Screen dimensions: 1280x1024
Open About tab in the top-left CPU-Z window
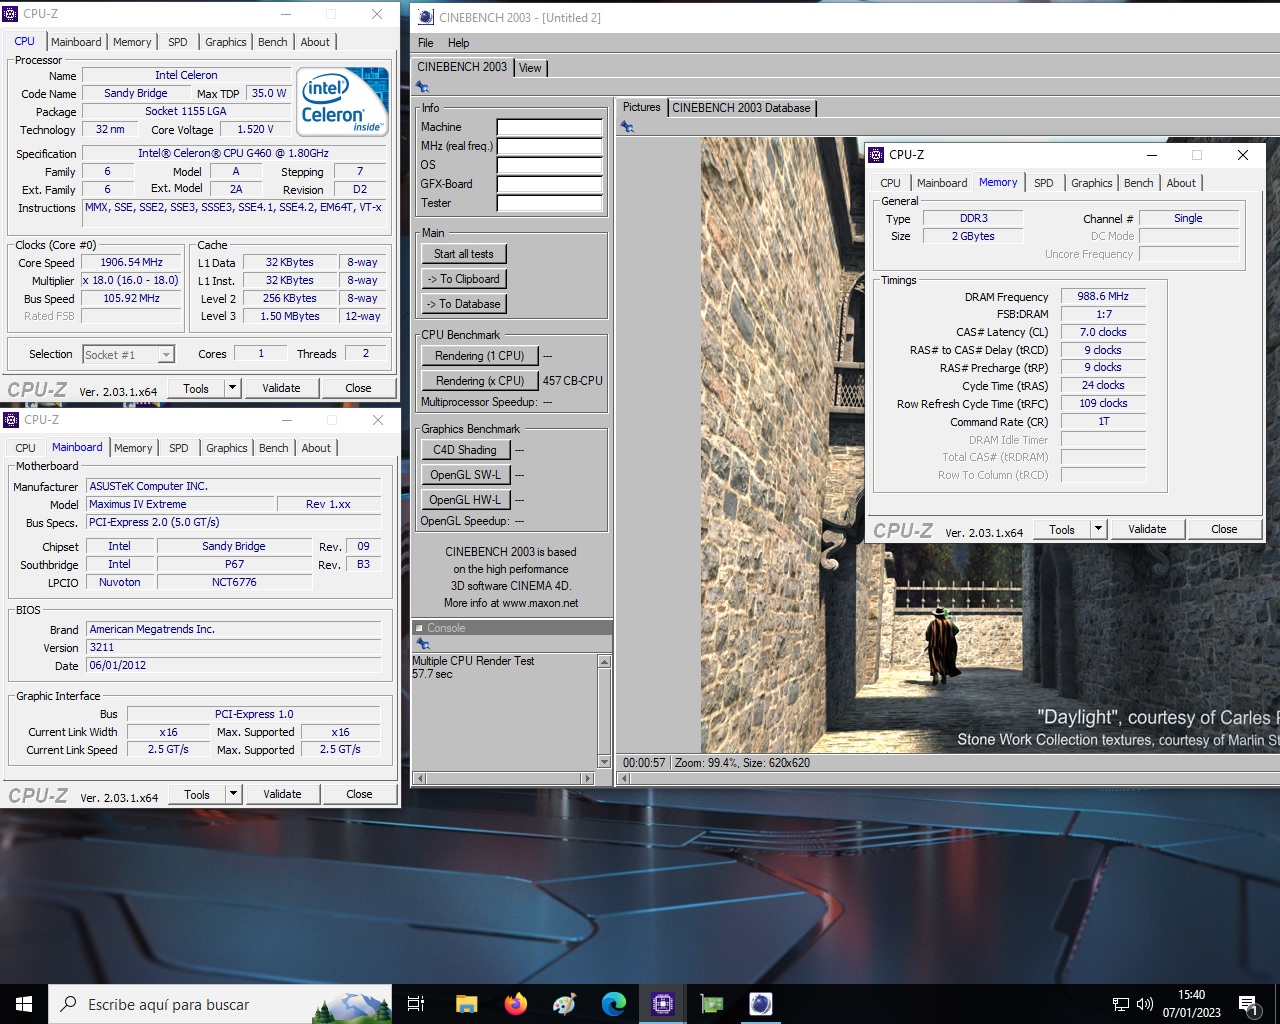point(315,42)
